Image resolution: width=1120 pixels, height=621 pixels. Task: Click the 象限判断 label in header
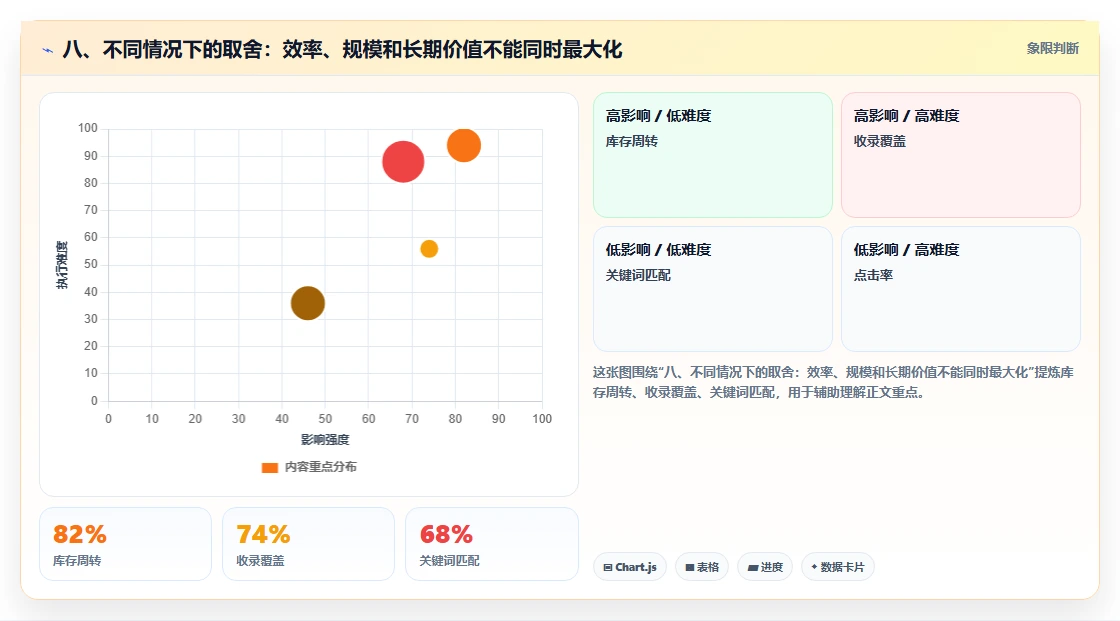point(1052,49)
